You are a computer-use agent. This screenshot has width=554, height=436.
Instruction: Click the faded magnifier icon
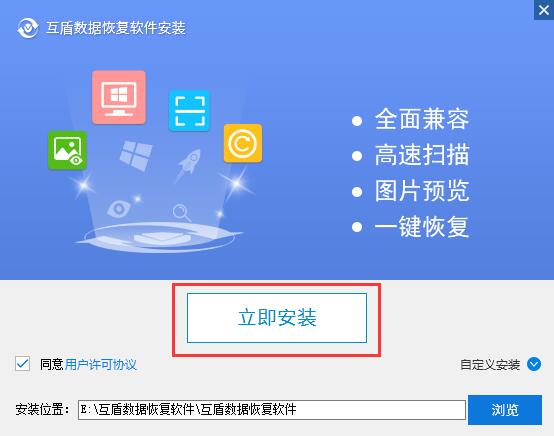coord(182,212)
